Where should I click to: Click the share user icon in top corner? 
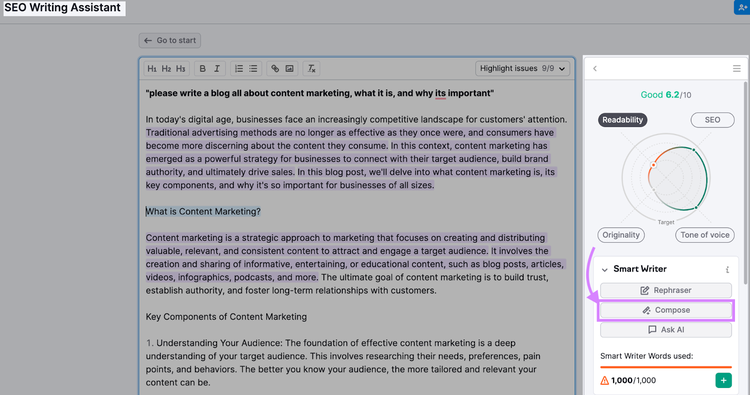coord(742,7)
